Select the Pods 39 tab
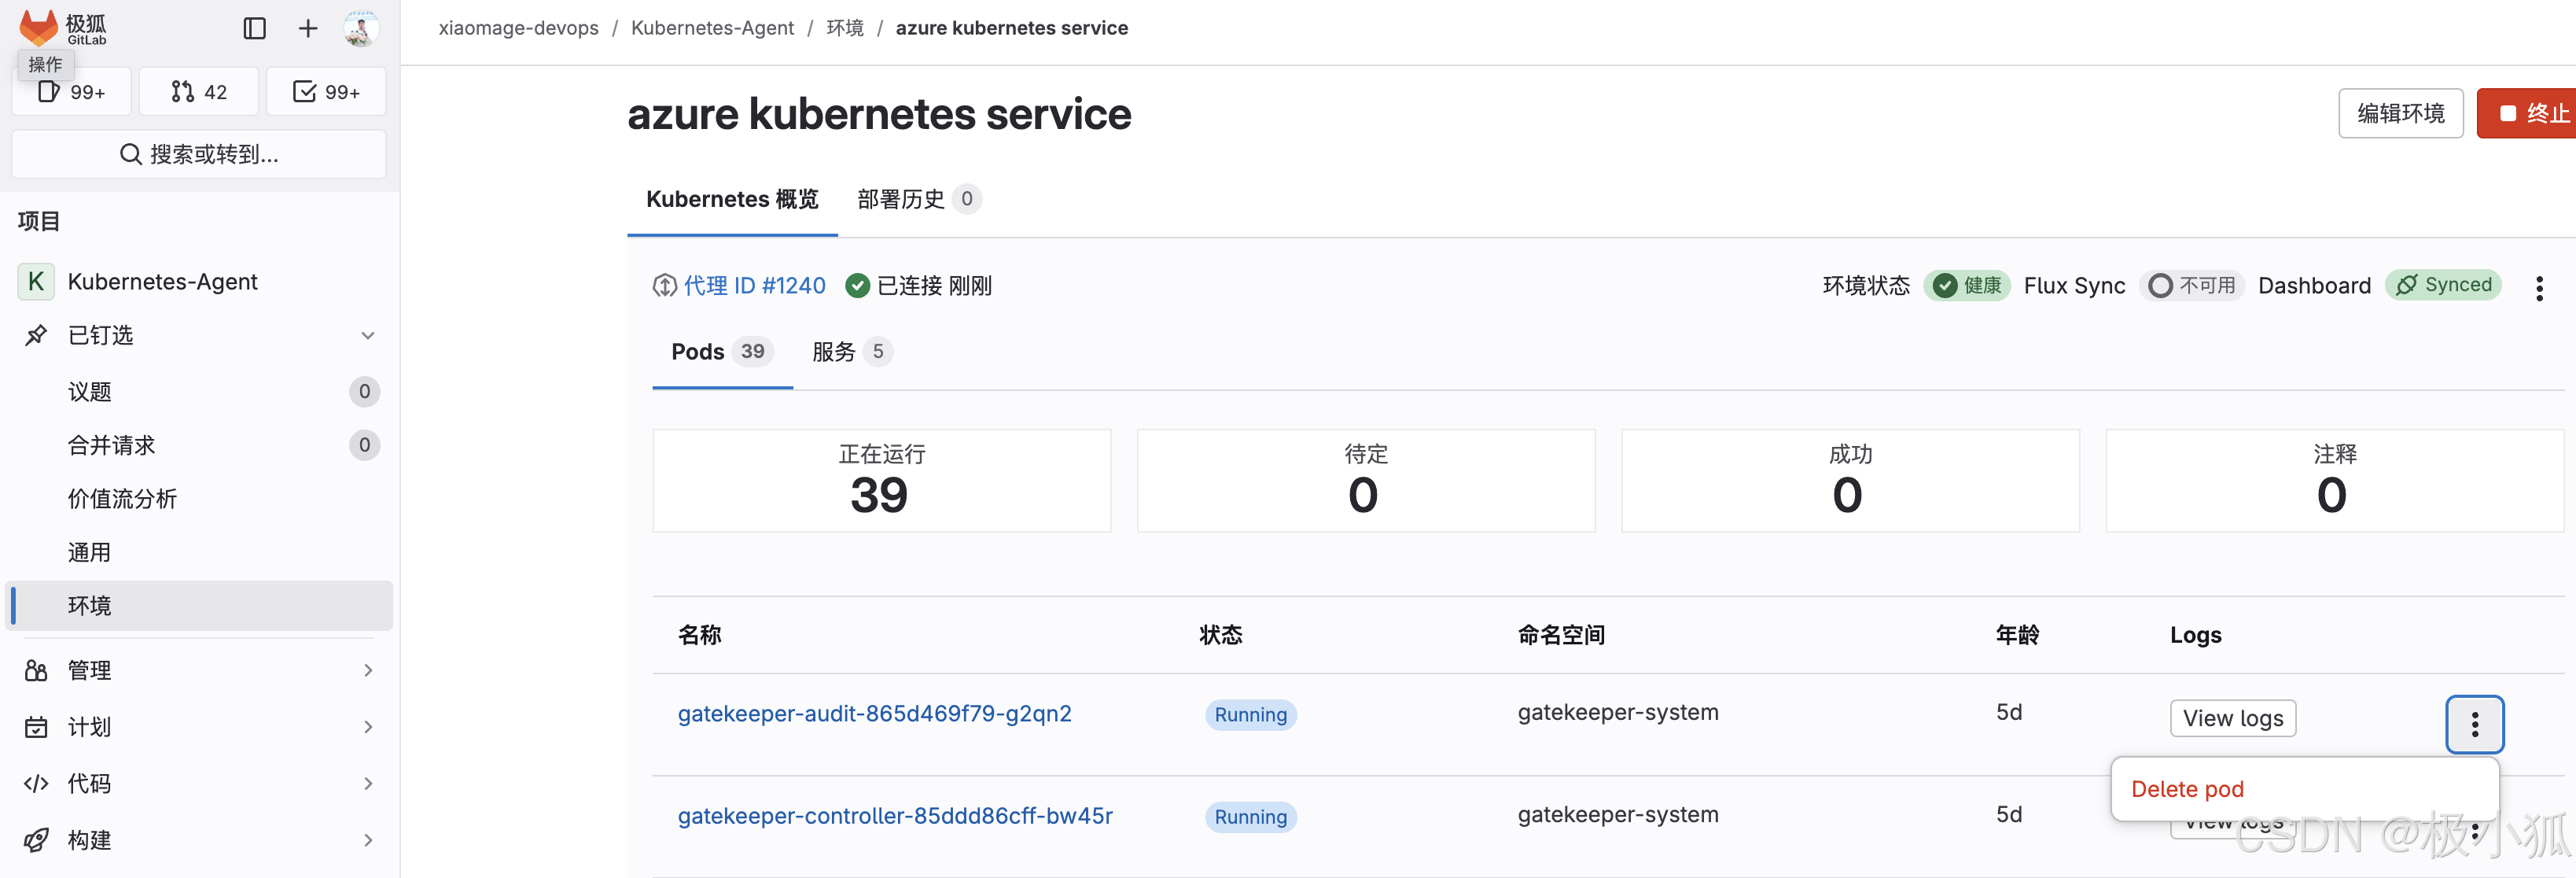Viewport: 2576px width, 878px height. [x=722, y=352]
